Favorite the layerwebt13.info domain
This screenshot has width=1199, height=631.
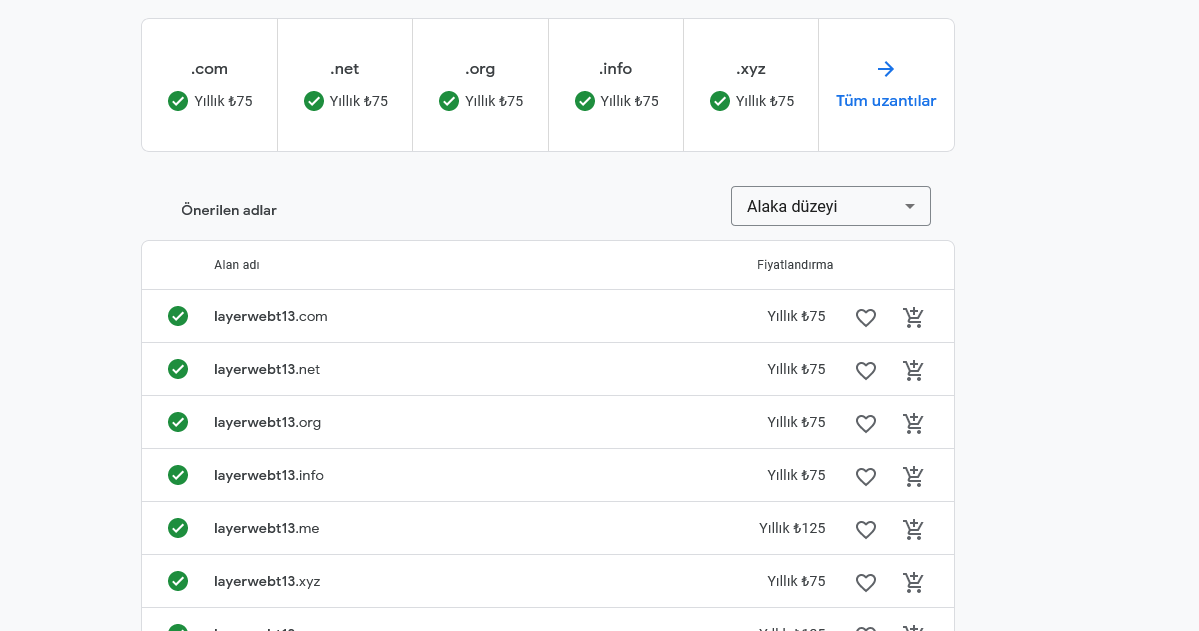(866, 477)
